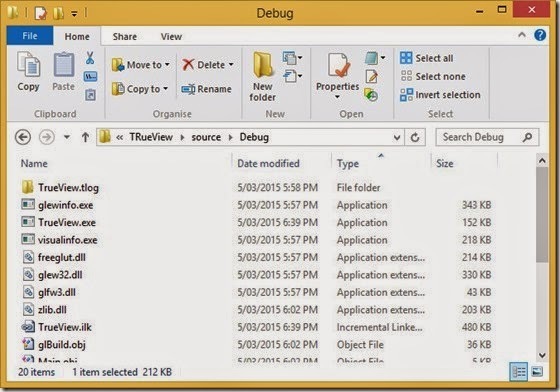The image size is (560, 392).
Task: Click Select all button
Action: point(427,58)
